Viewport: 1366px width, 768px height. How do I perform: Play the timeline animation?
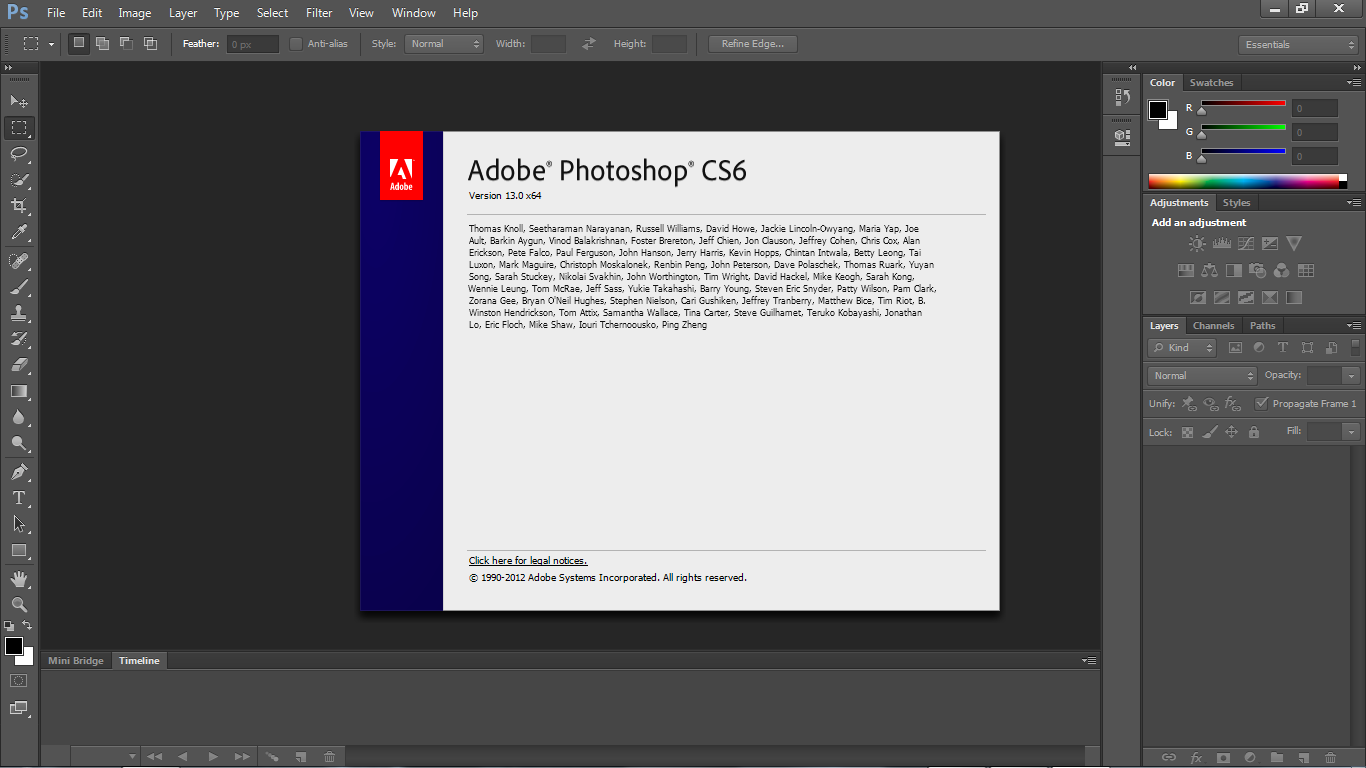tap(213, 757)
